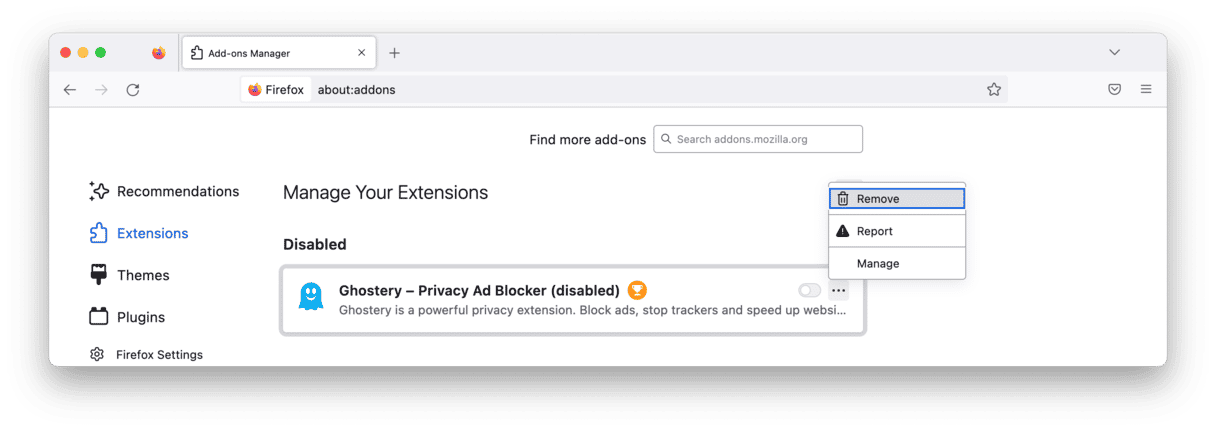Enable the Ghostery extension toggle
The height and width of the screenshot is (431, 1216).
tap(809, 290)
